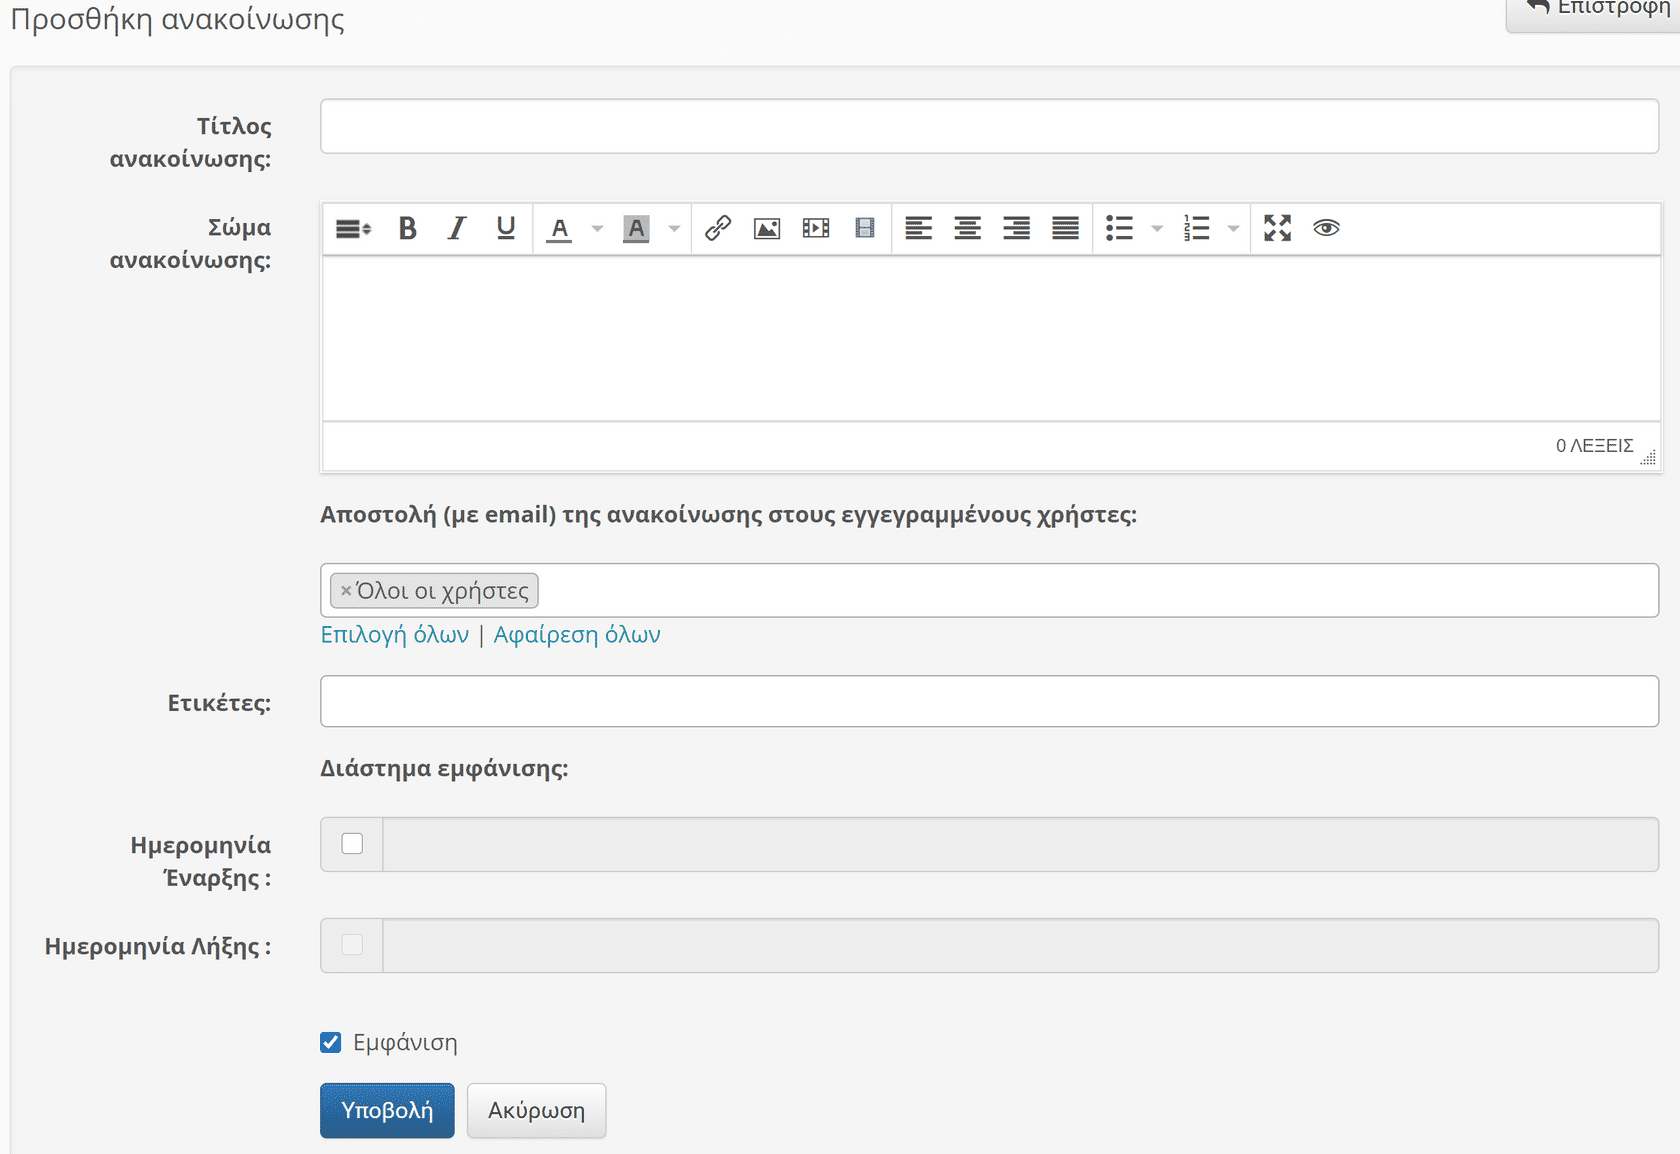1680x1154 pixels.
Task: Insert a link using the chain icon
Action: (718, 229)
